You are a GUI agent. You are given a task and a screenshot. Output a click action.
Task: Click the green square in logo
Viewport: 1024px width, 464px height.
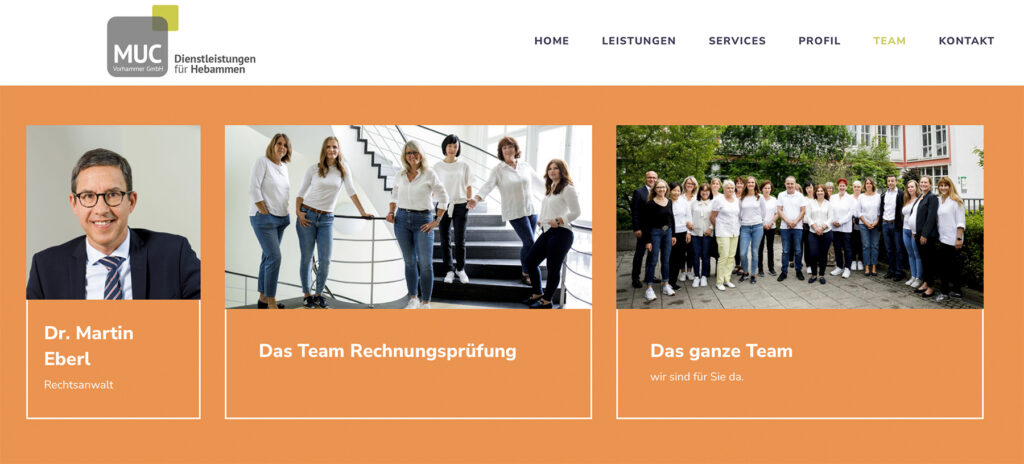[x=165, y=18]
